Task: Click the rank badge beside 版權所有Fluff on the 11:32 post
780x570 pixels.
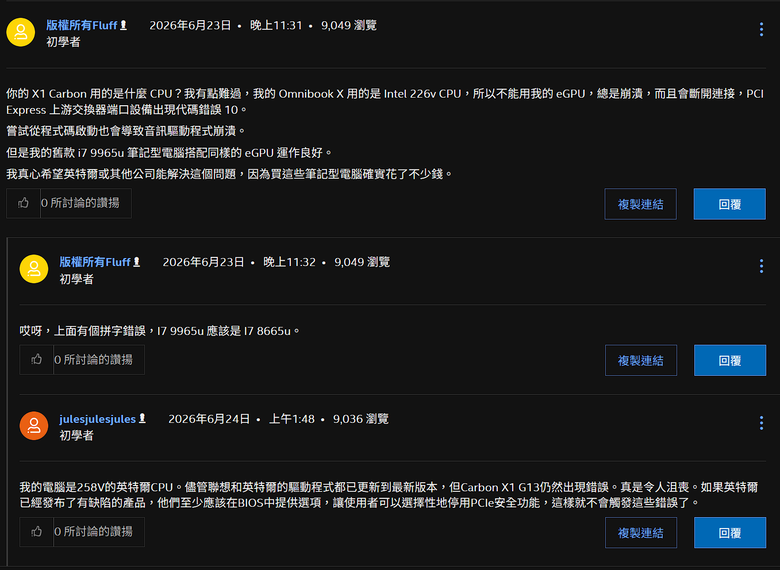Action: coord(137,262)
